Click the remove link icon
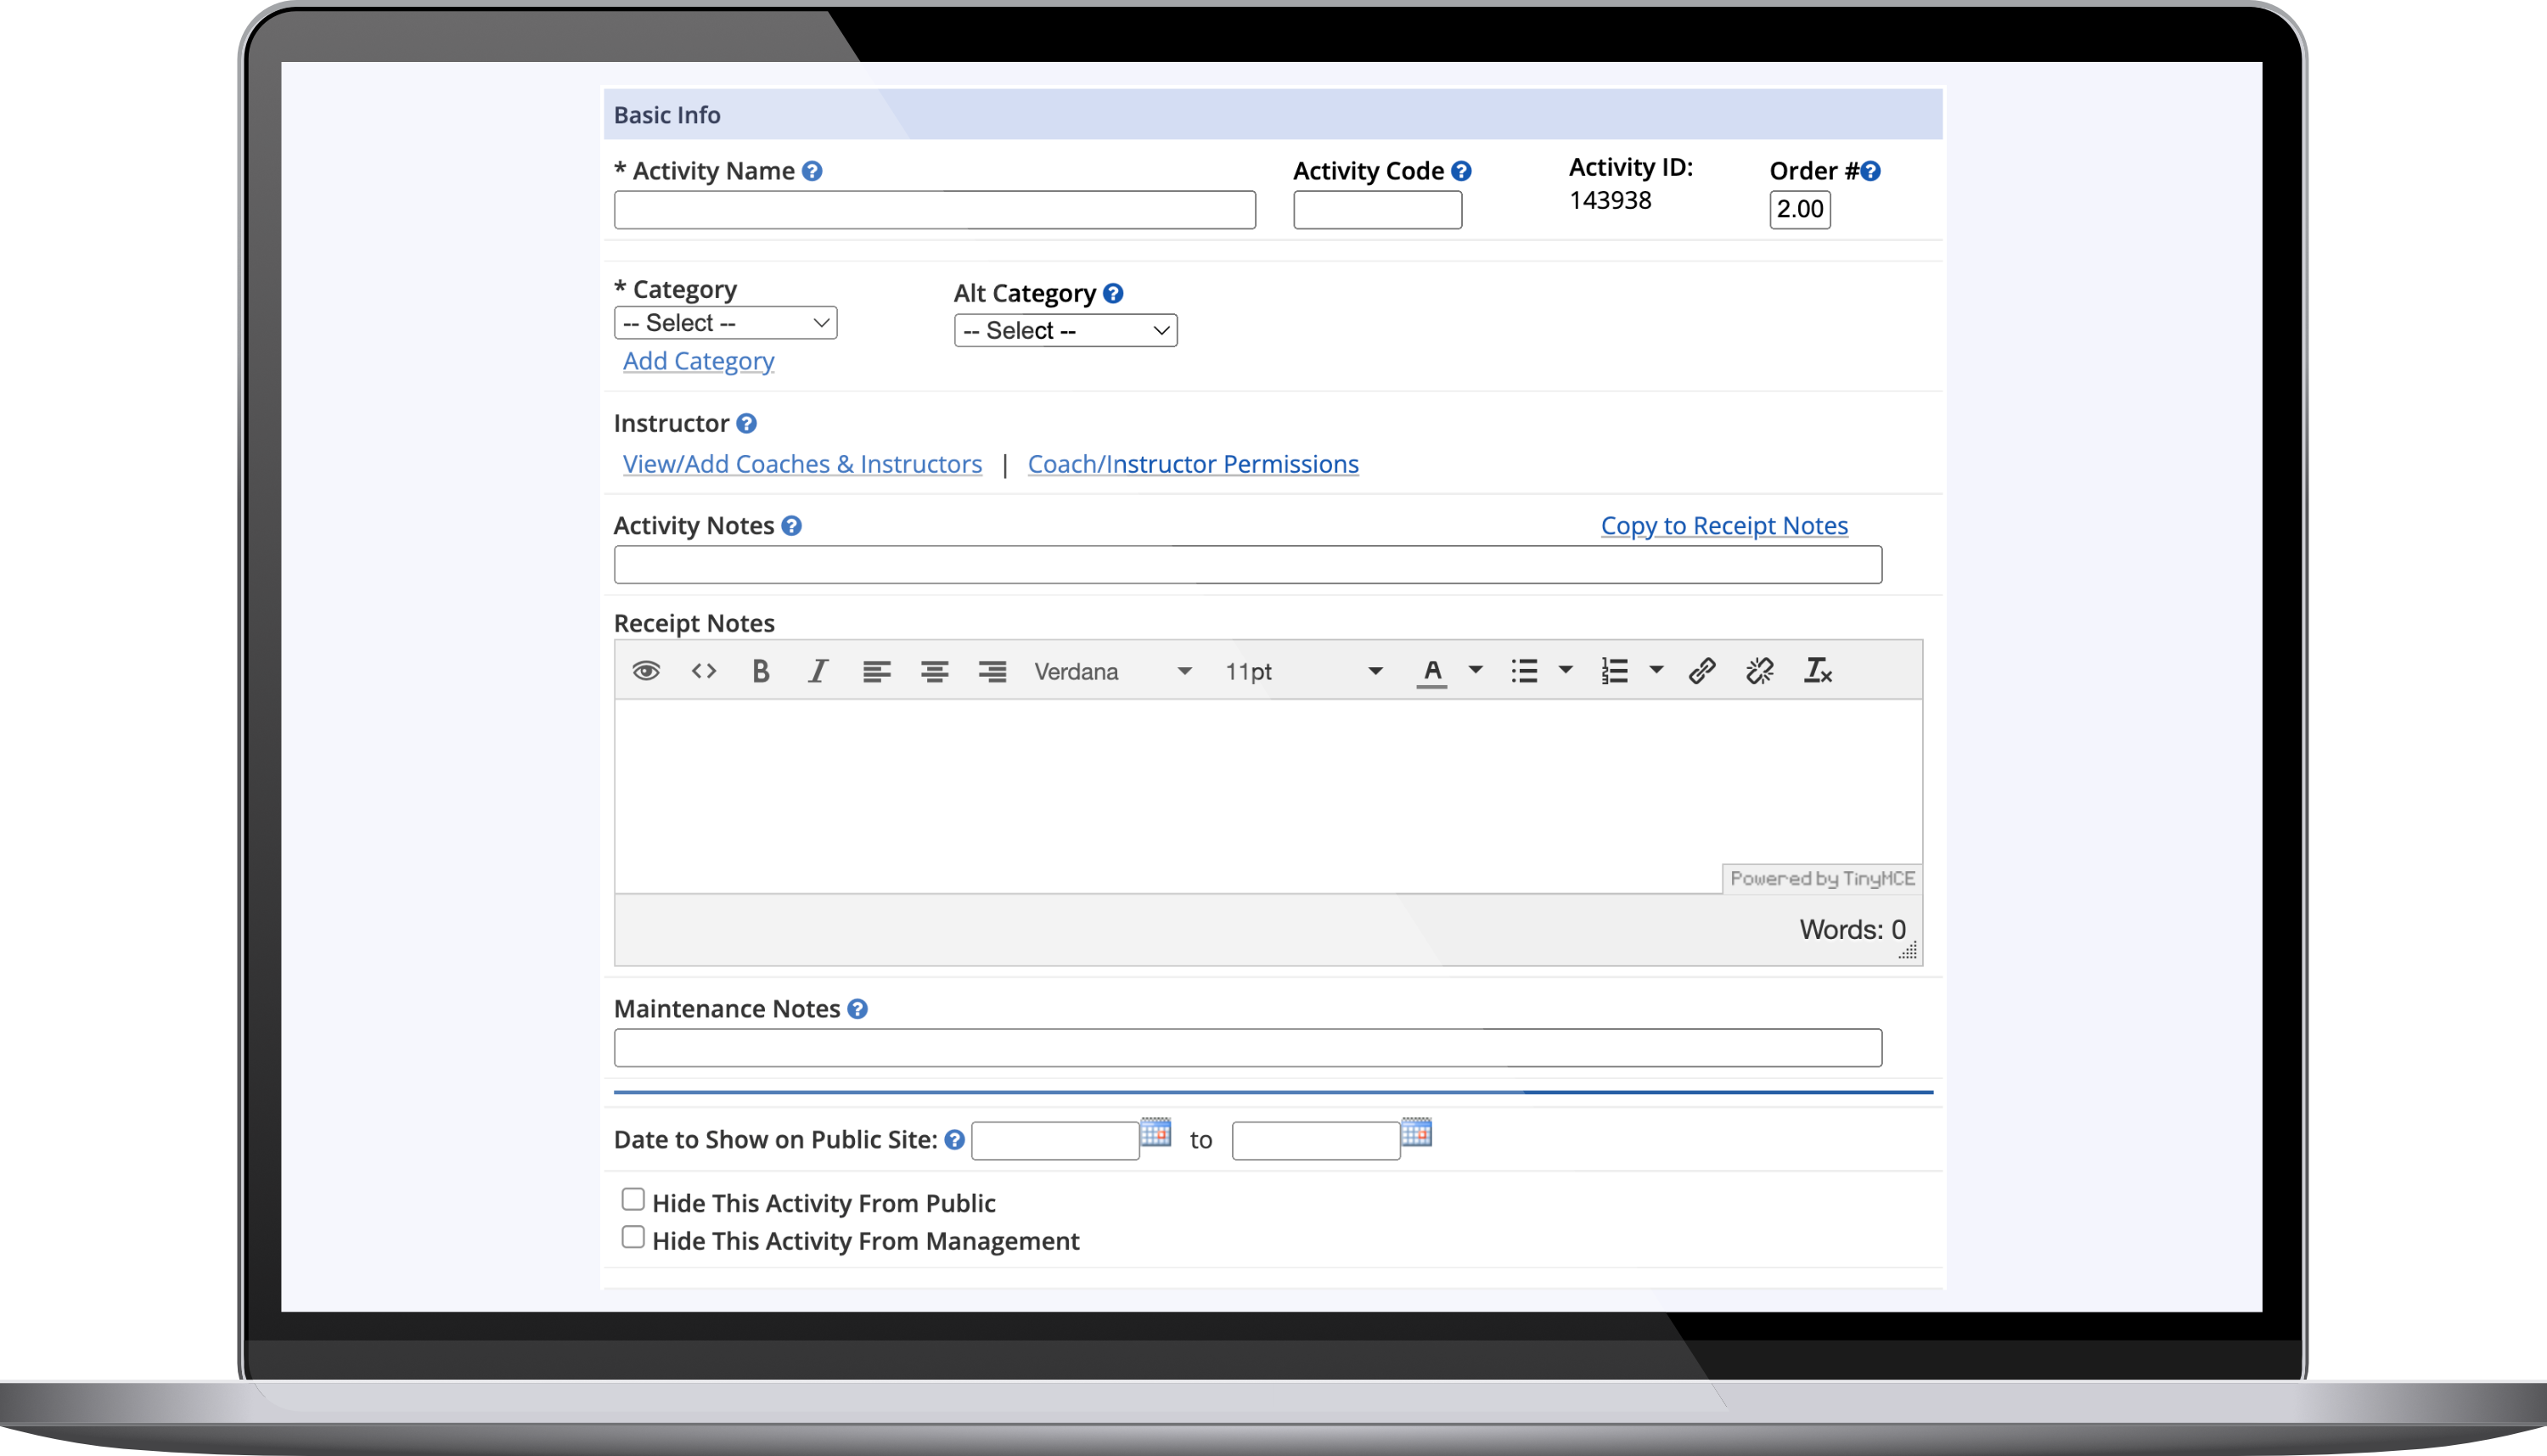 1760,671
